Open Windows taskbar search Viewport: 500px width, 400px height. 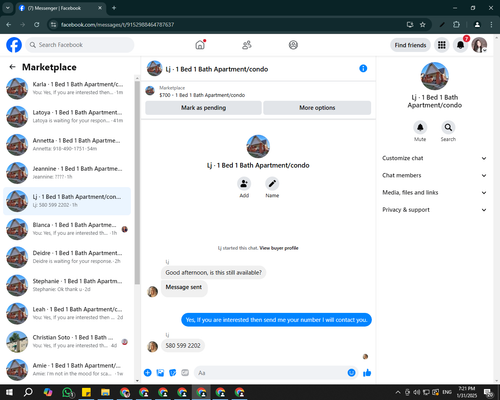(x=28, y=392)
